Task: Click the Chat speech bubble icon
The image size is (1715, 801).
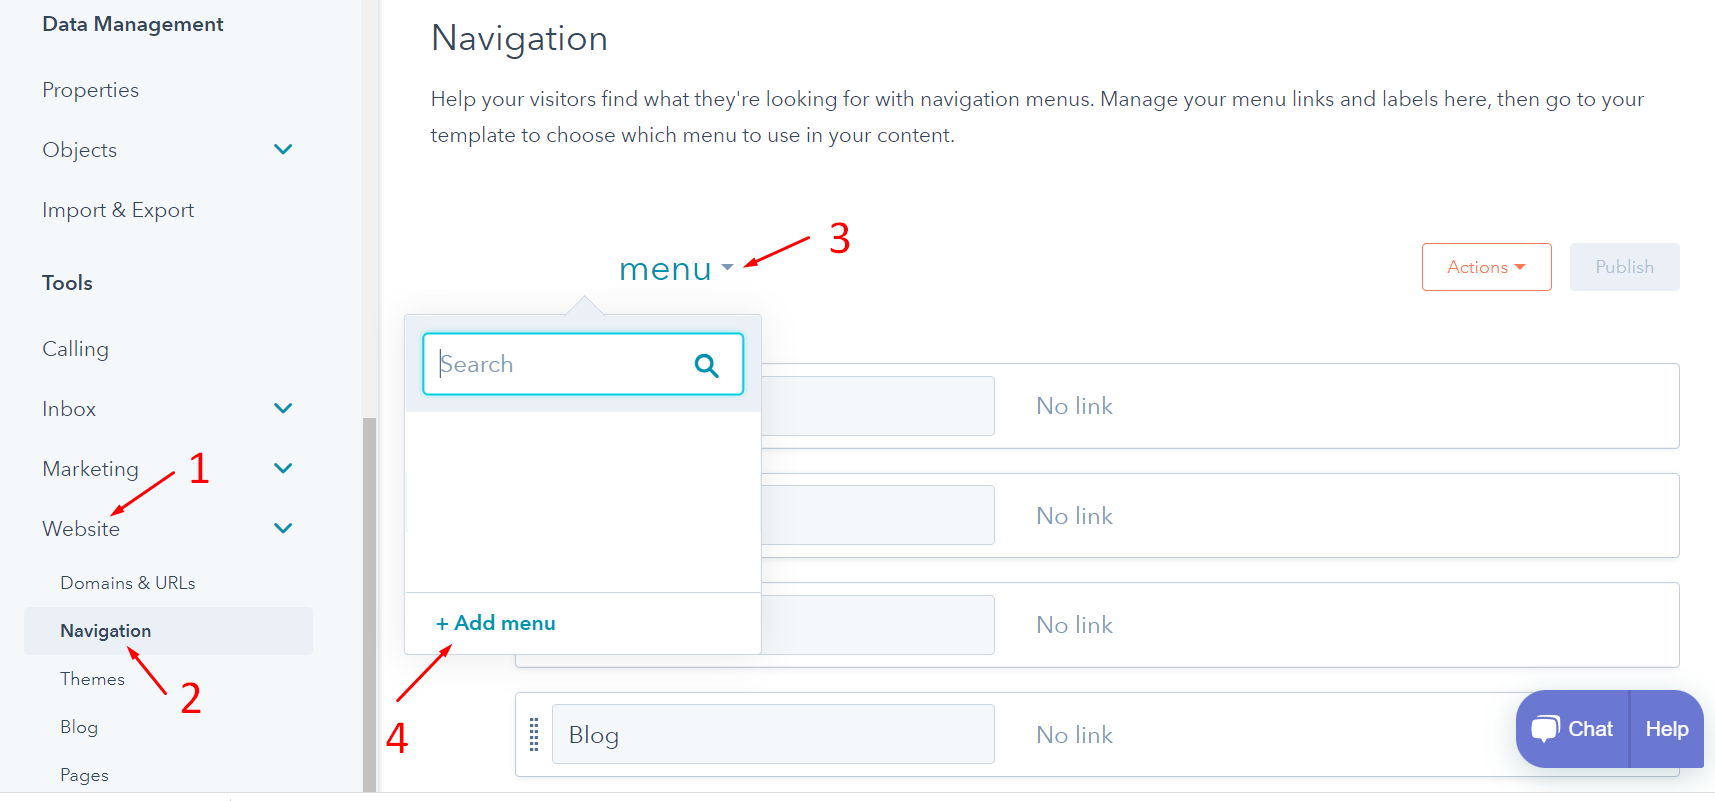Action: click(x=1545, y=728)
